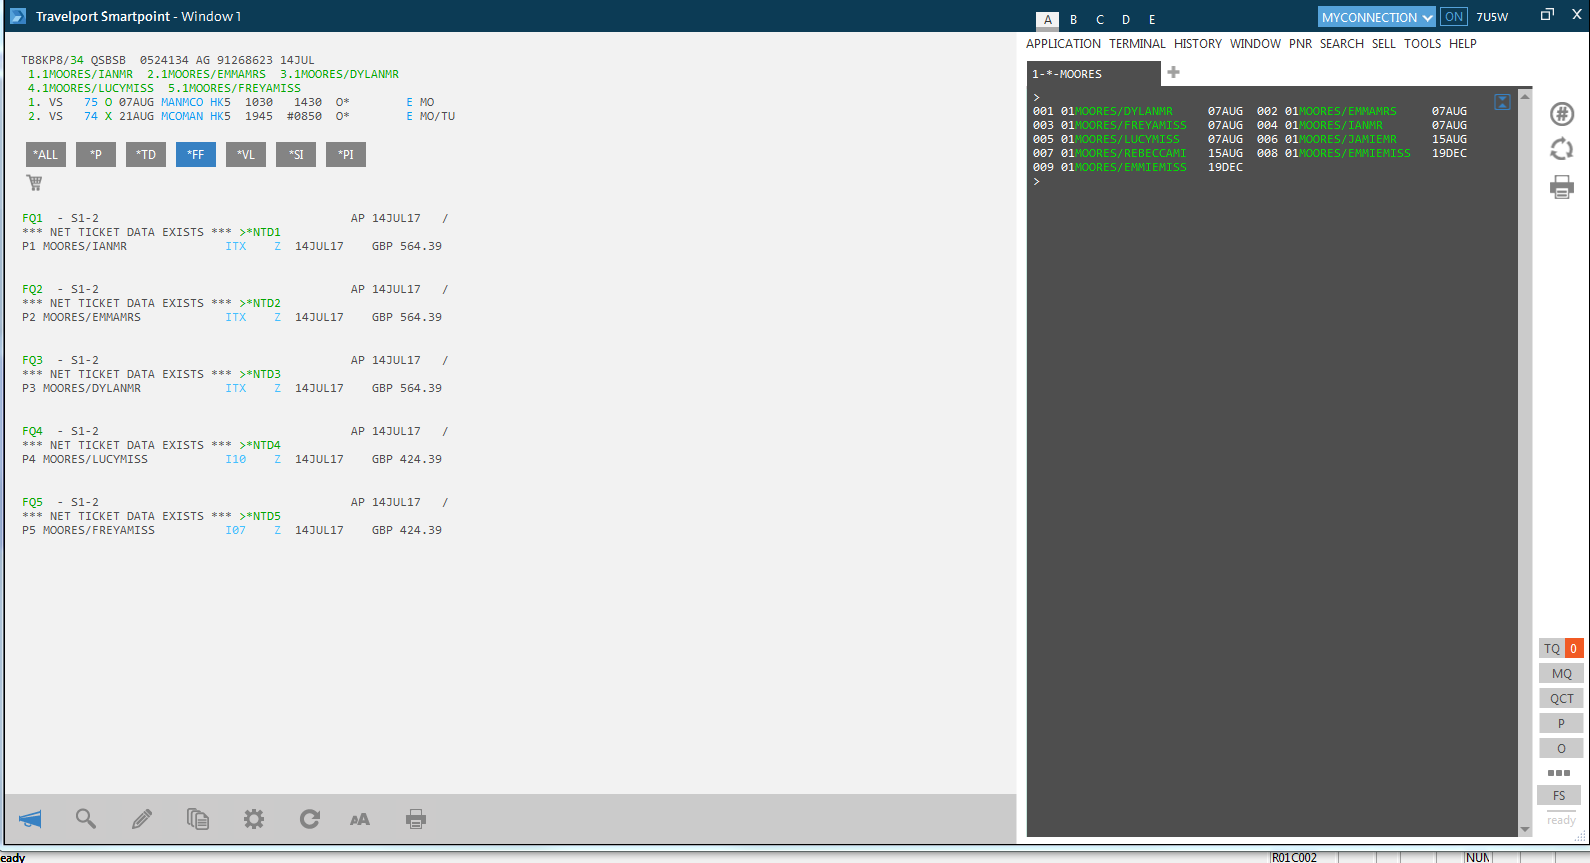Click the terminal scrollbar up arrow
The height and width of the screenshot is (863, 1590).
[1525, 96]
